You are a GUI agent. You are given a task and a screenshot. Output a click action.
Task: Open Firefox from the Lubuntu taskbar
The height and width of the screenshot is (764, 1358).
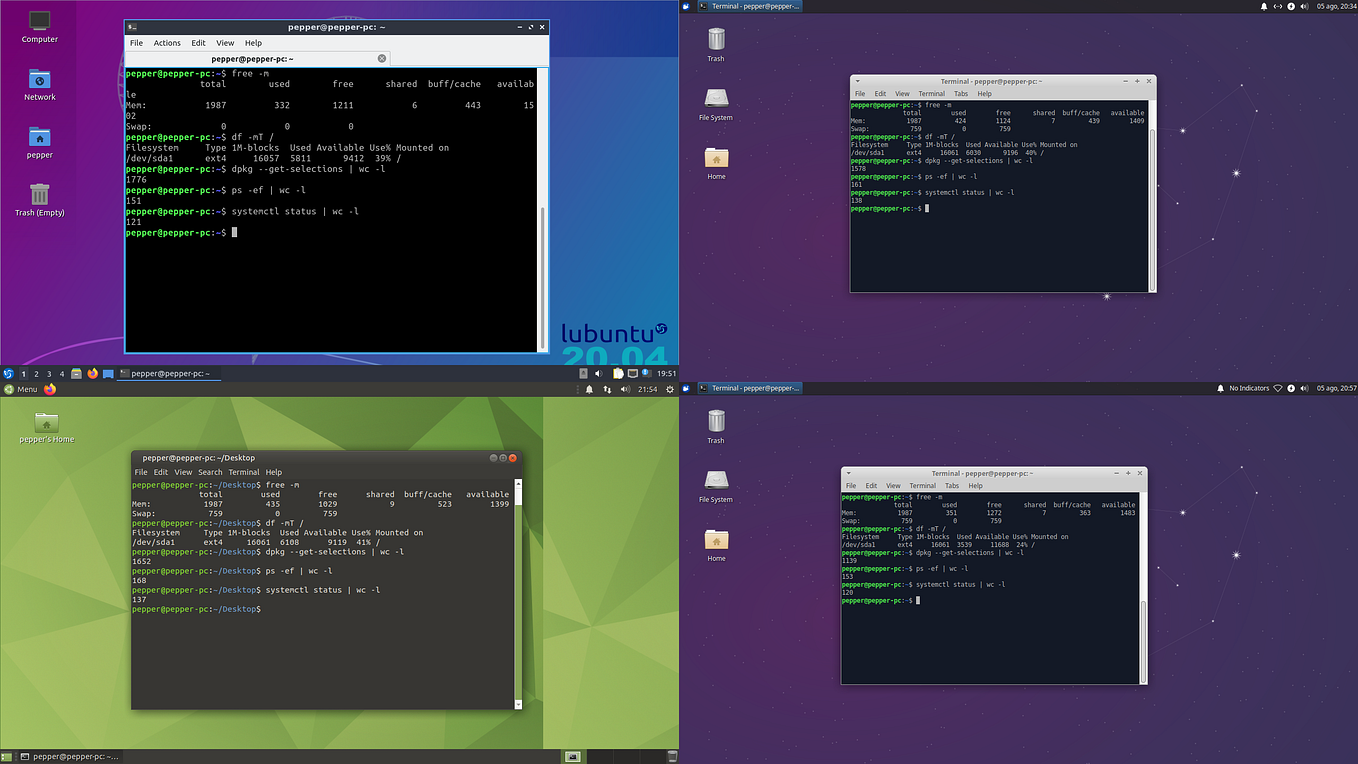92,373
